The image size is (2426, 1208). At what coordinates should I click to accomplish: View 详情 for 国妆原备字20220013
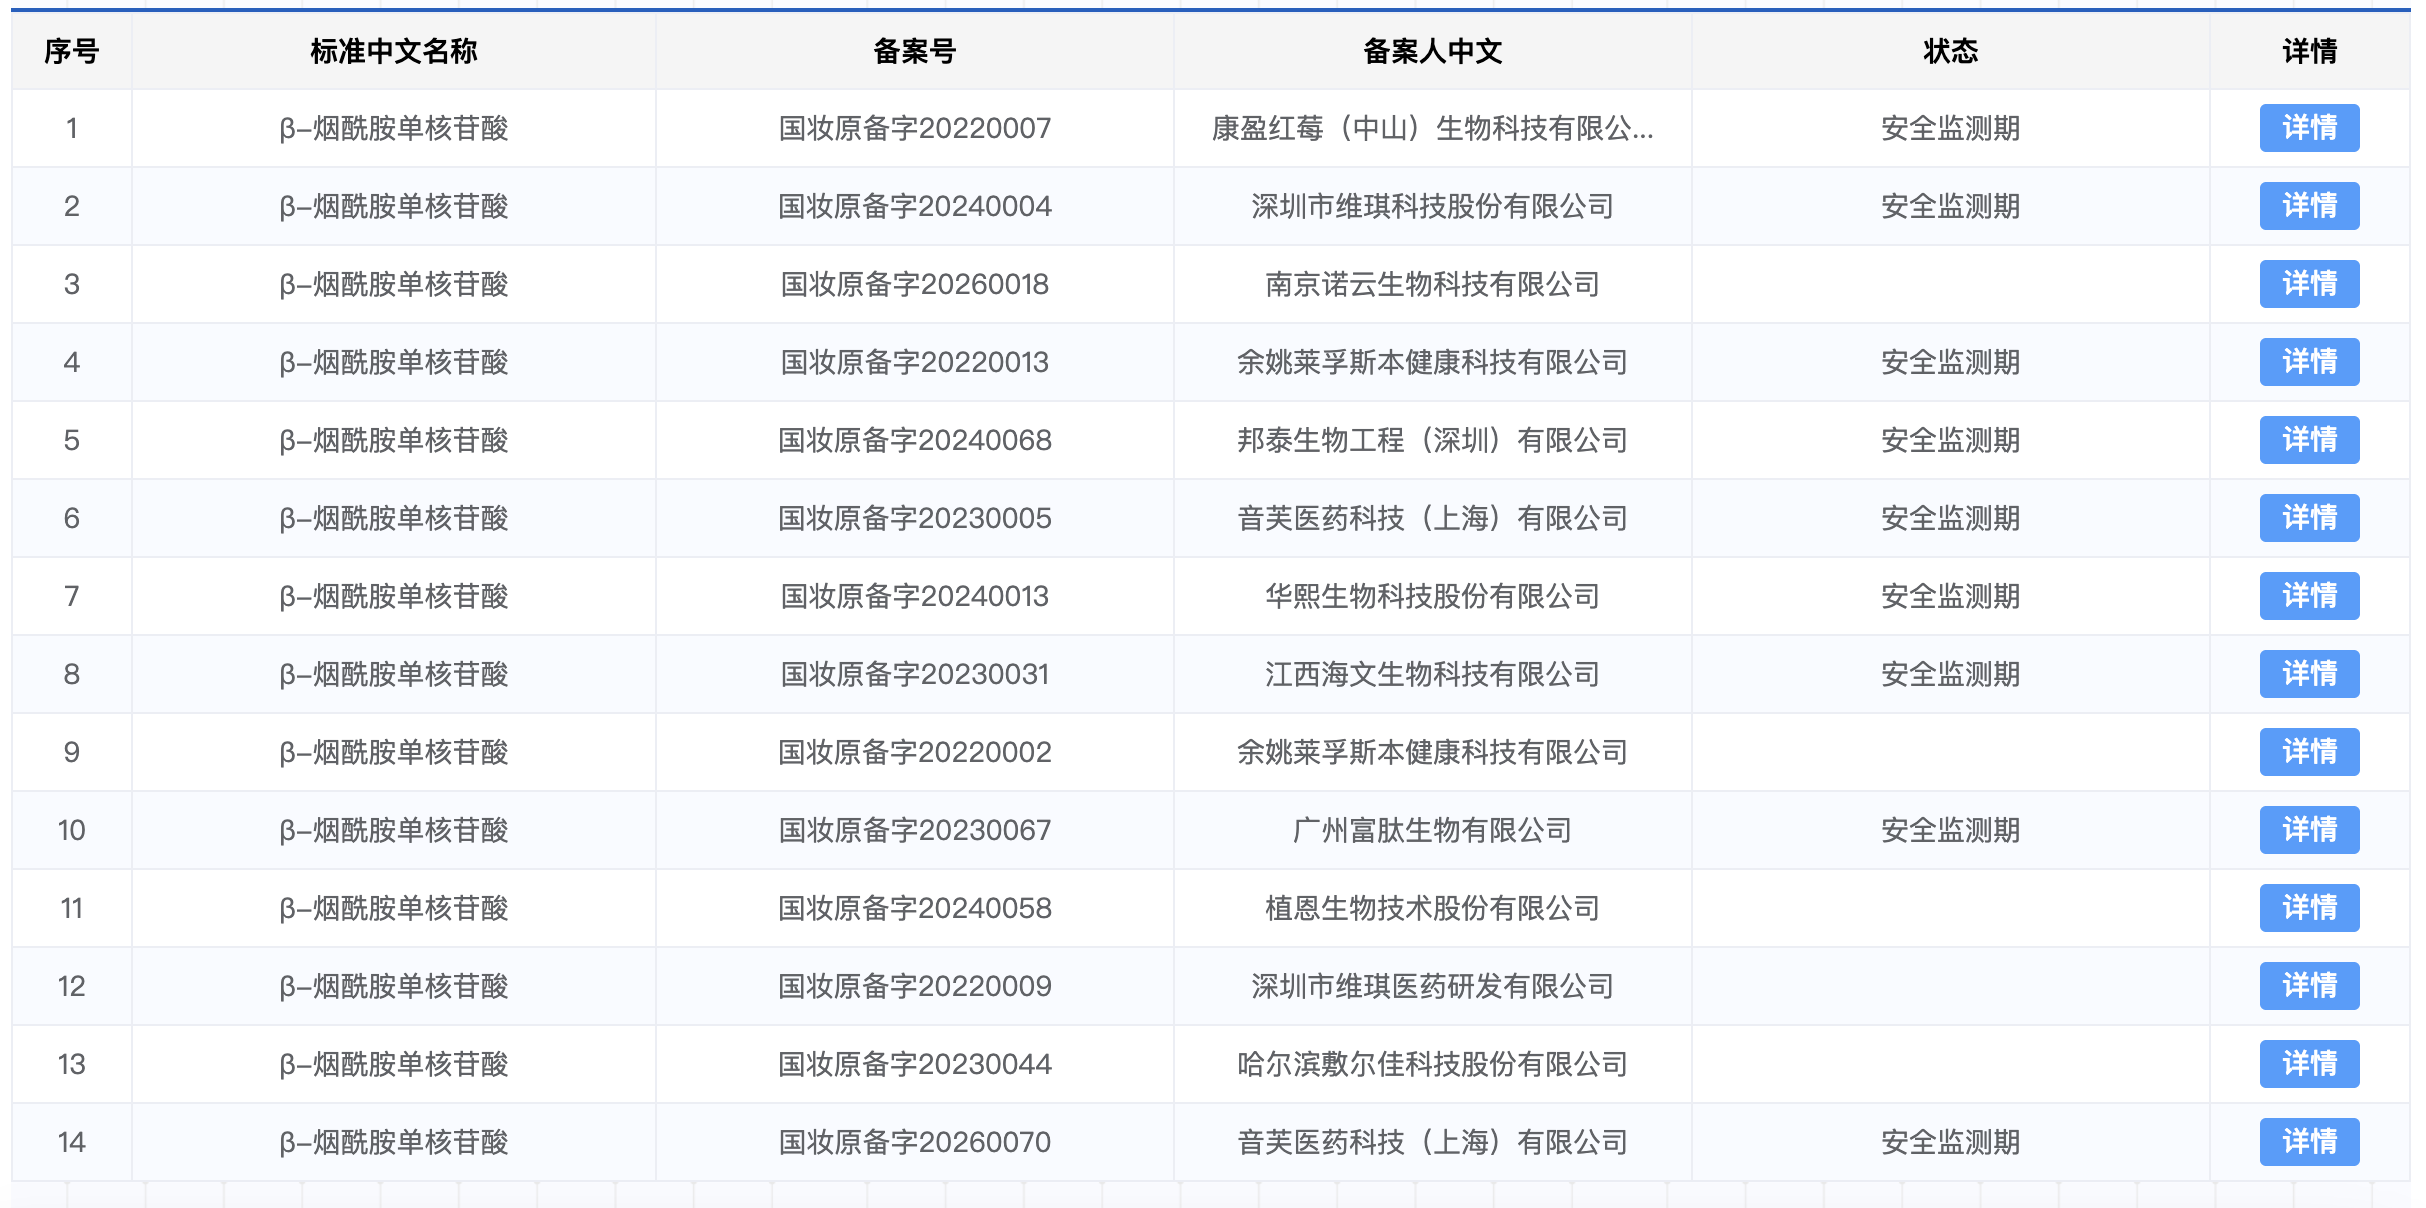coord(2309,362)
